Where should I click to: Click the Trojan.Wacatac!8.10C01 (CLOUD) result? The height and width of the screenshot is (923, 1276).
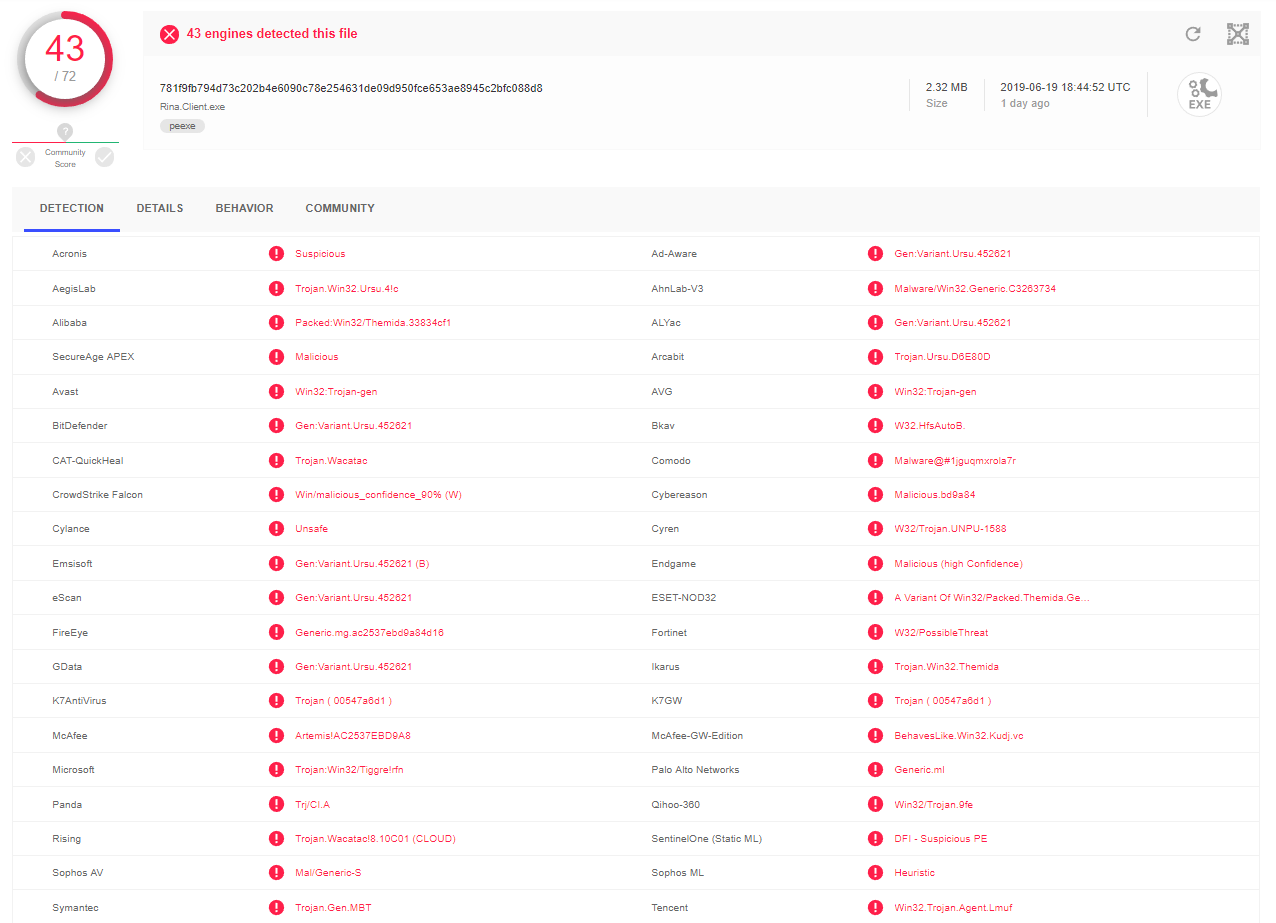tap(375, 839)
